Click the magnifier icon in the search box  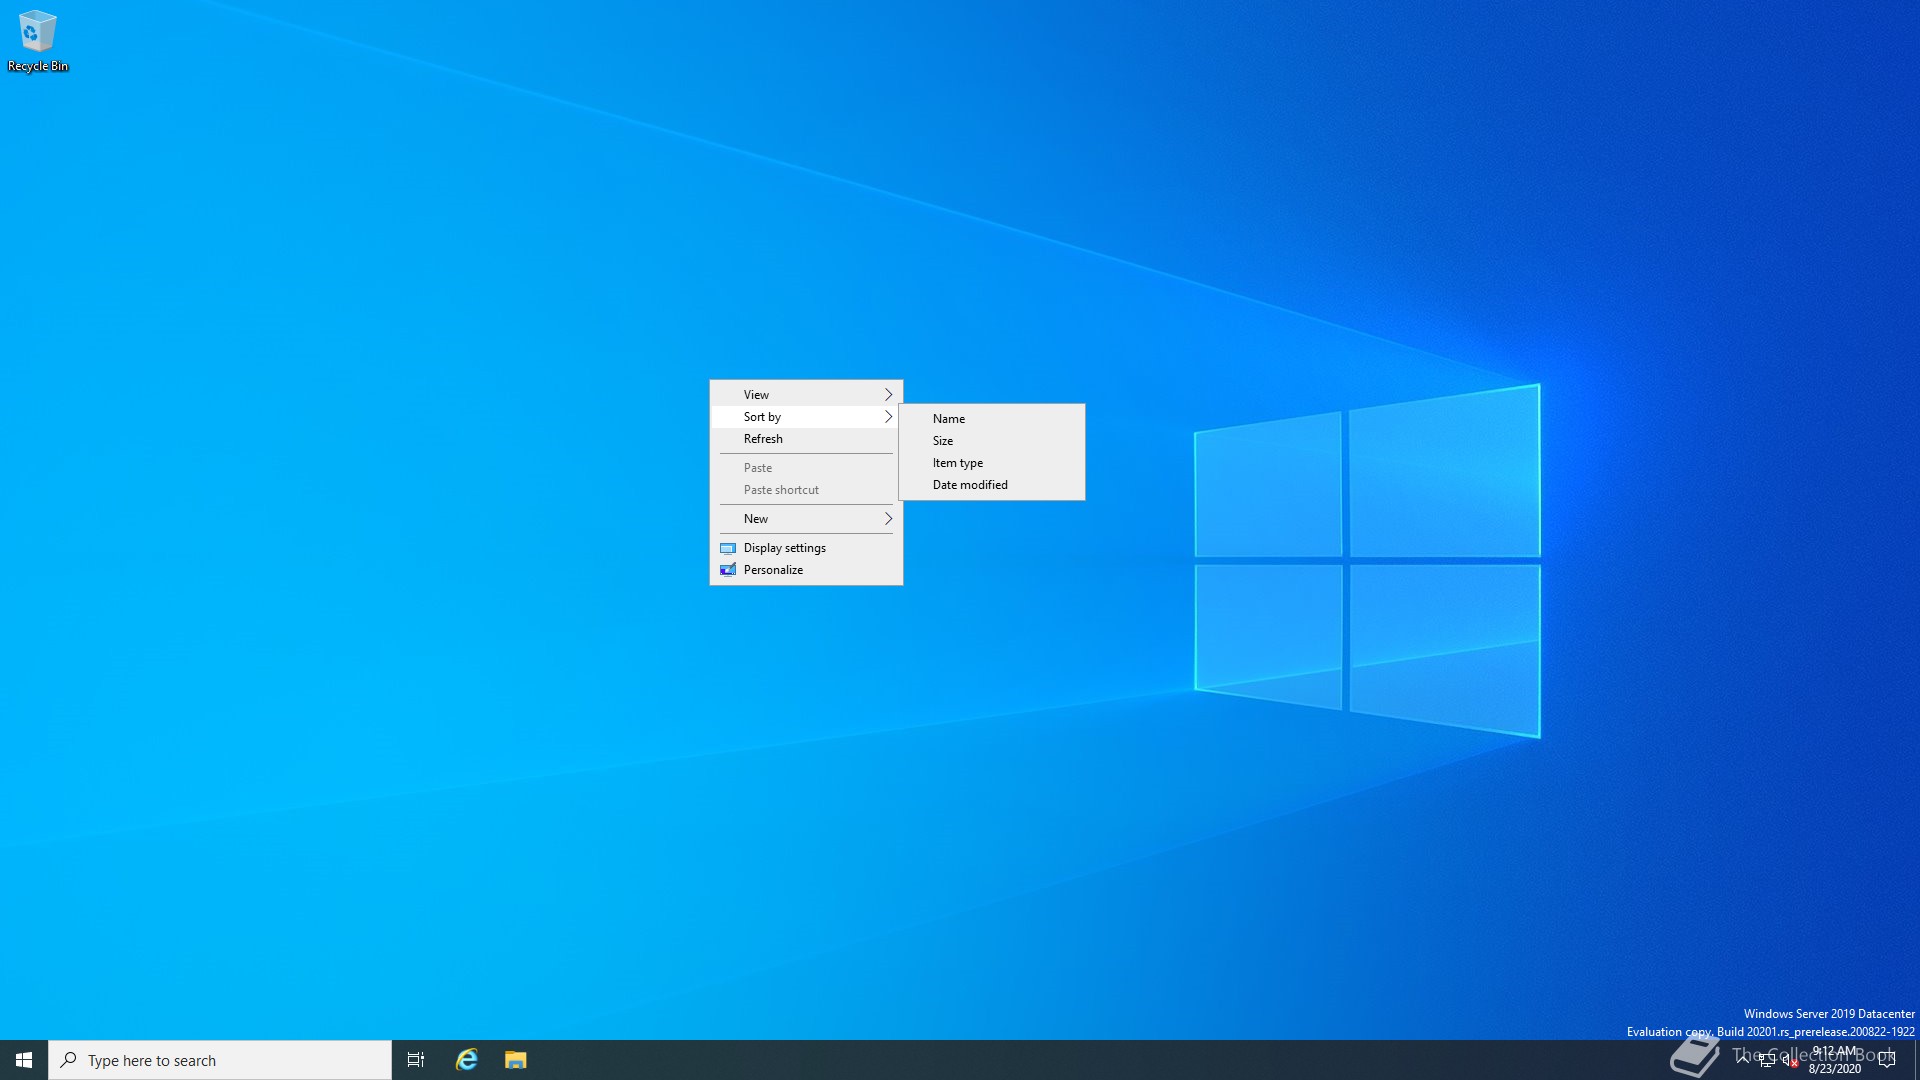[69, 1060]
